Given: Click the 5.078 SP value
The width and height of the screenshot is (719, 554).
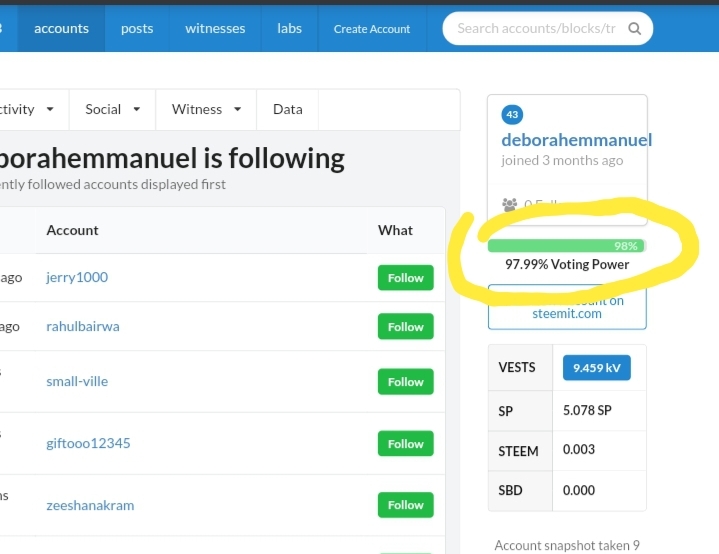Looking at the screenshot, I should coord(587,410).
